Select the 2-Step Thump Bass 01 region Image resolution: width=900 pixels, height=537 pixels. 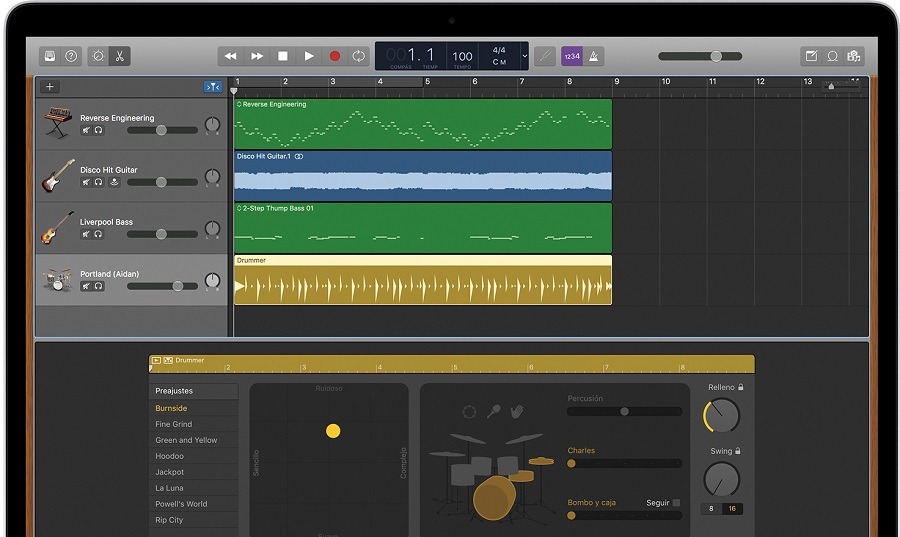(x=423, y=228)
